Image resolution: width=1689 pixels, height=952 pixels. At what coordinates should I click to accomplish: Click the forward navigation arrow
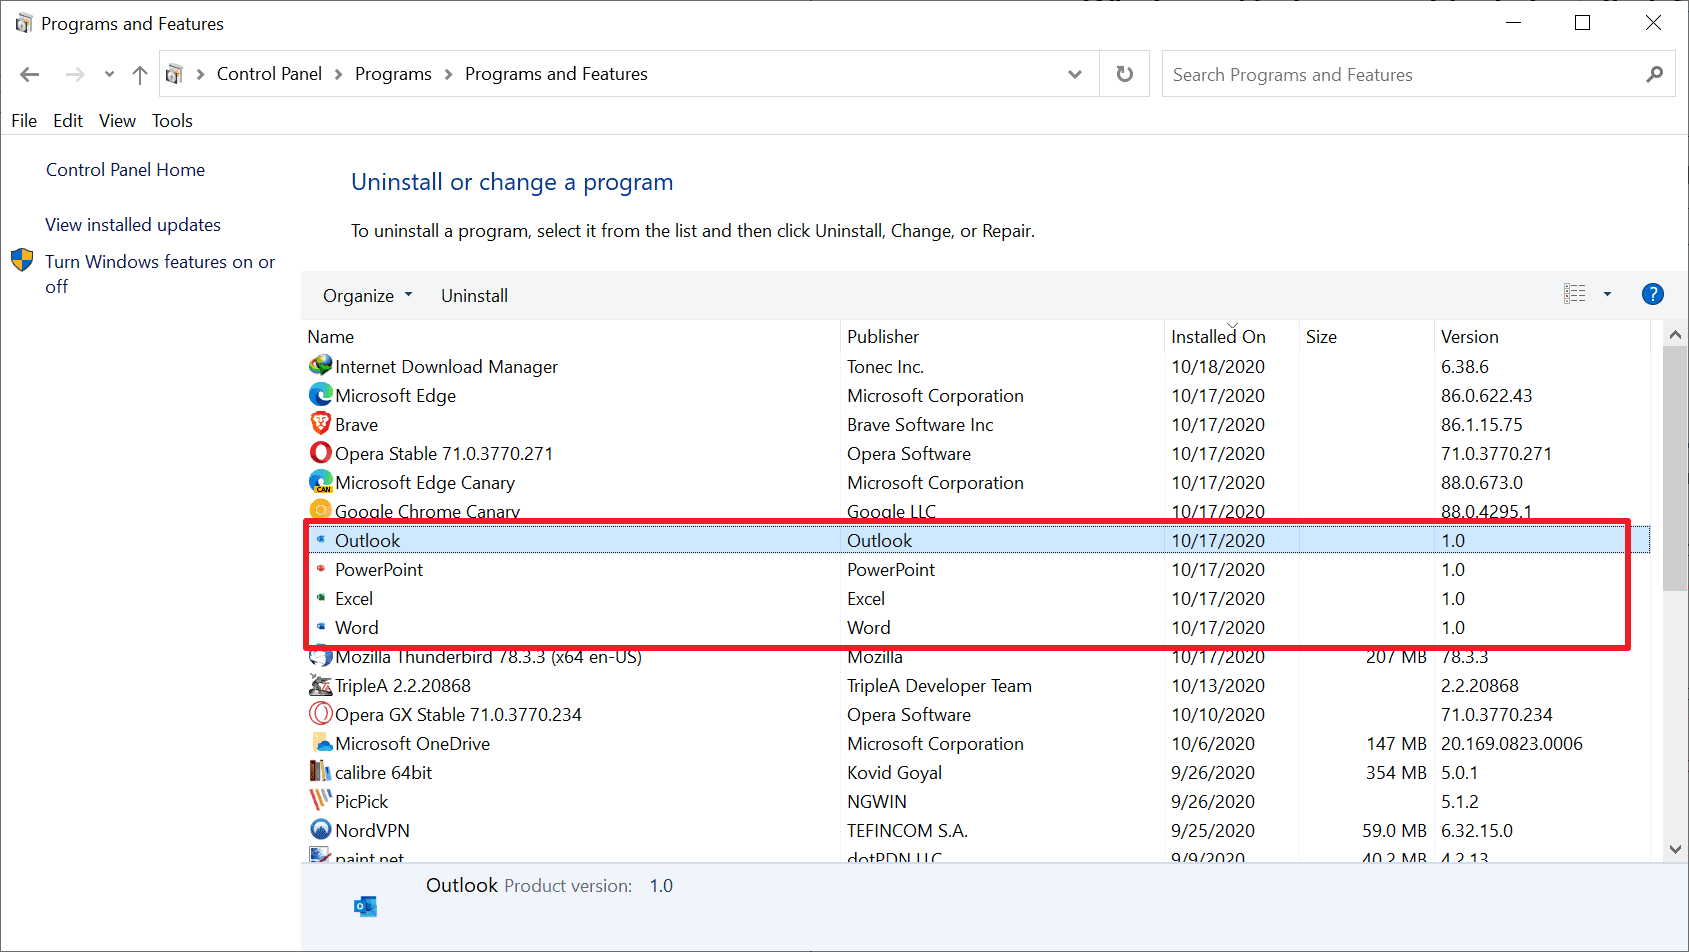tap(75, 74)
